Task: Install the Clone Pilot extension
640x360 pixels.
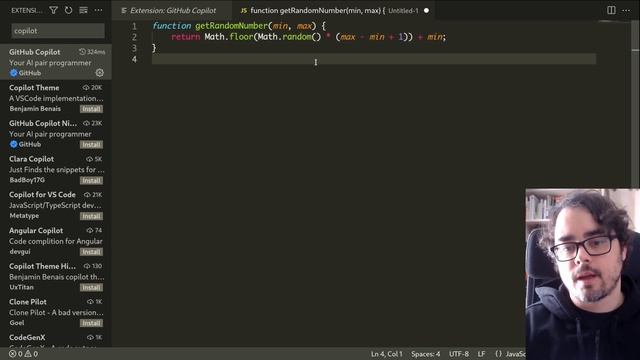Action: tap(91, 323)
